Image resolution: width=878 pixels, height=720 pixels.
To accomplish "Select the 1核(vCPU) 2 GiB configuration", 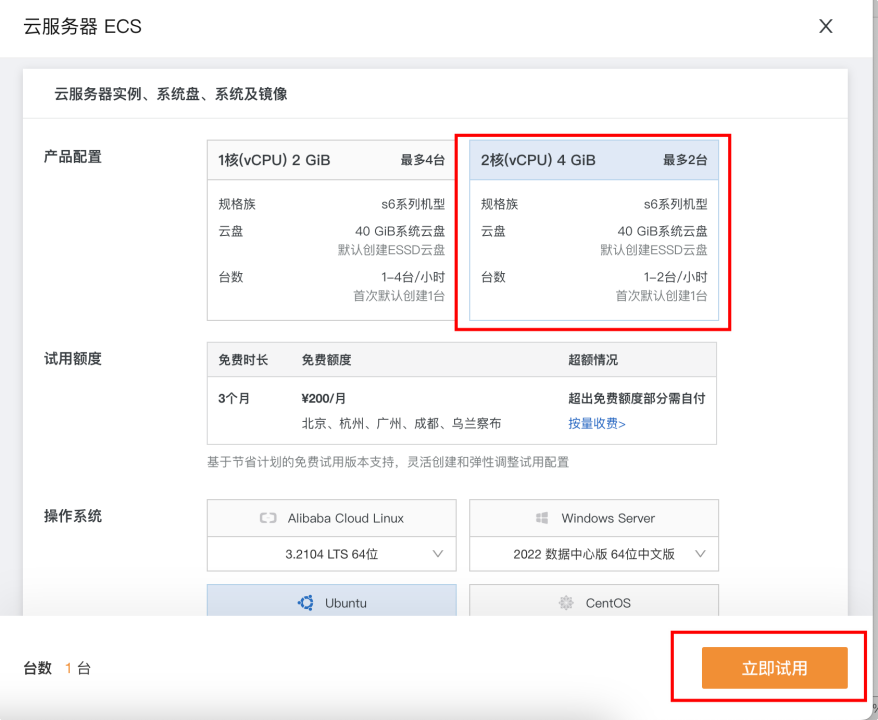I will coord(331,230).
